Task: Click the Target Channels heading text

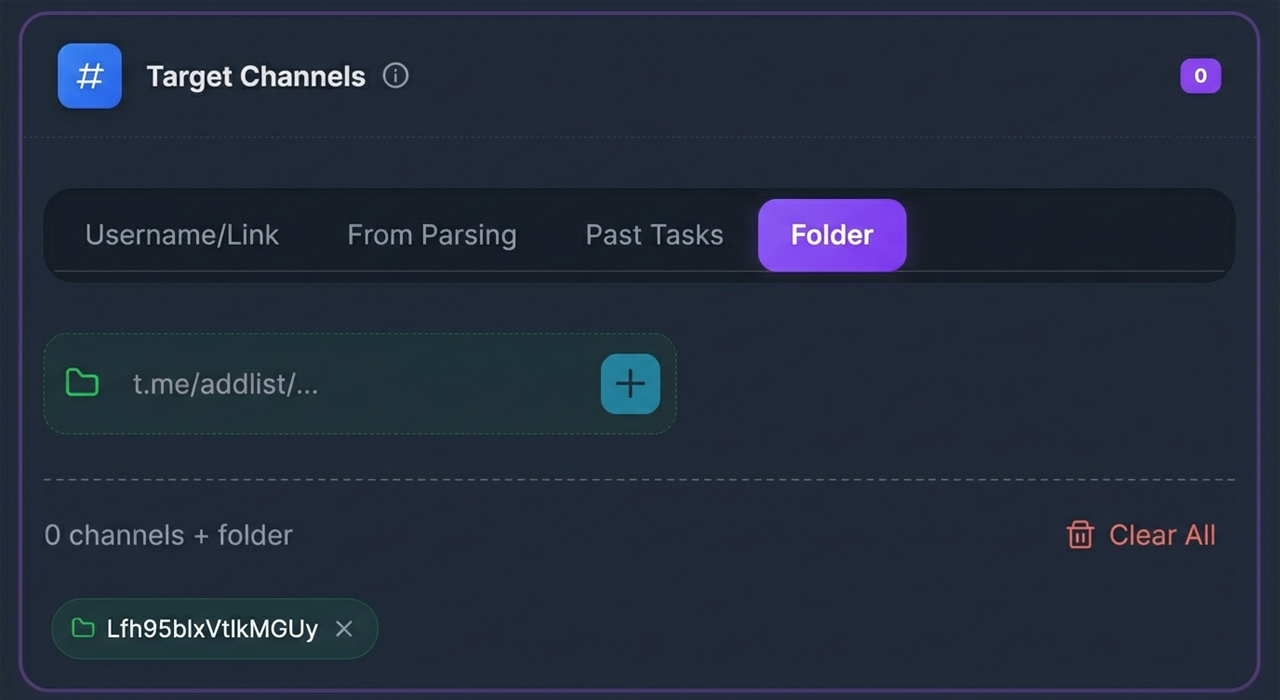Action: 256,77
